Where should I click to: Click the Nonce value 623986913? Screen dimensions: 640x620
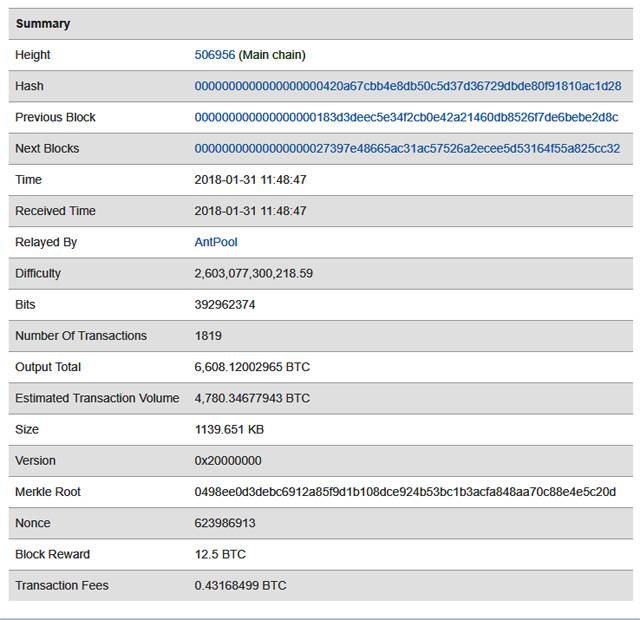(x=225, y=523)
